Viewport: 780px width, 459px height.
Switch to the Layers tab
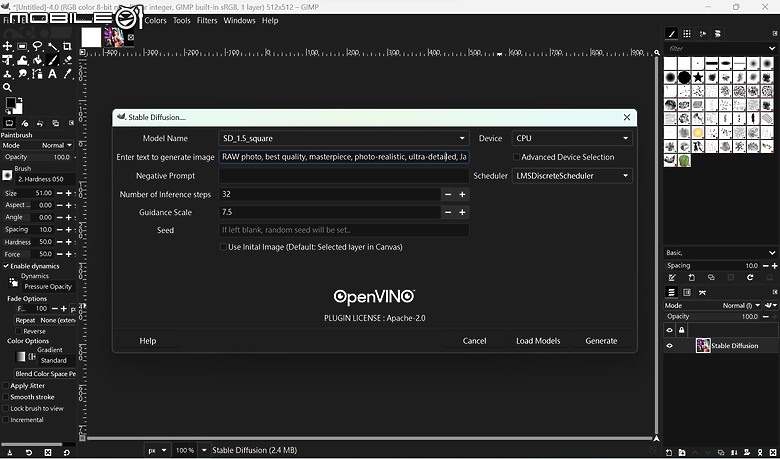coord(671,292)
